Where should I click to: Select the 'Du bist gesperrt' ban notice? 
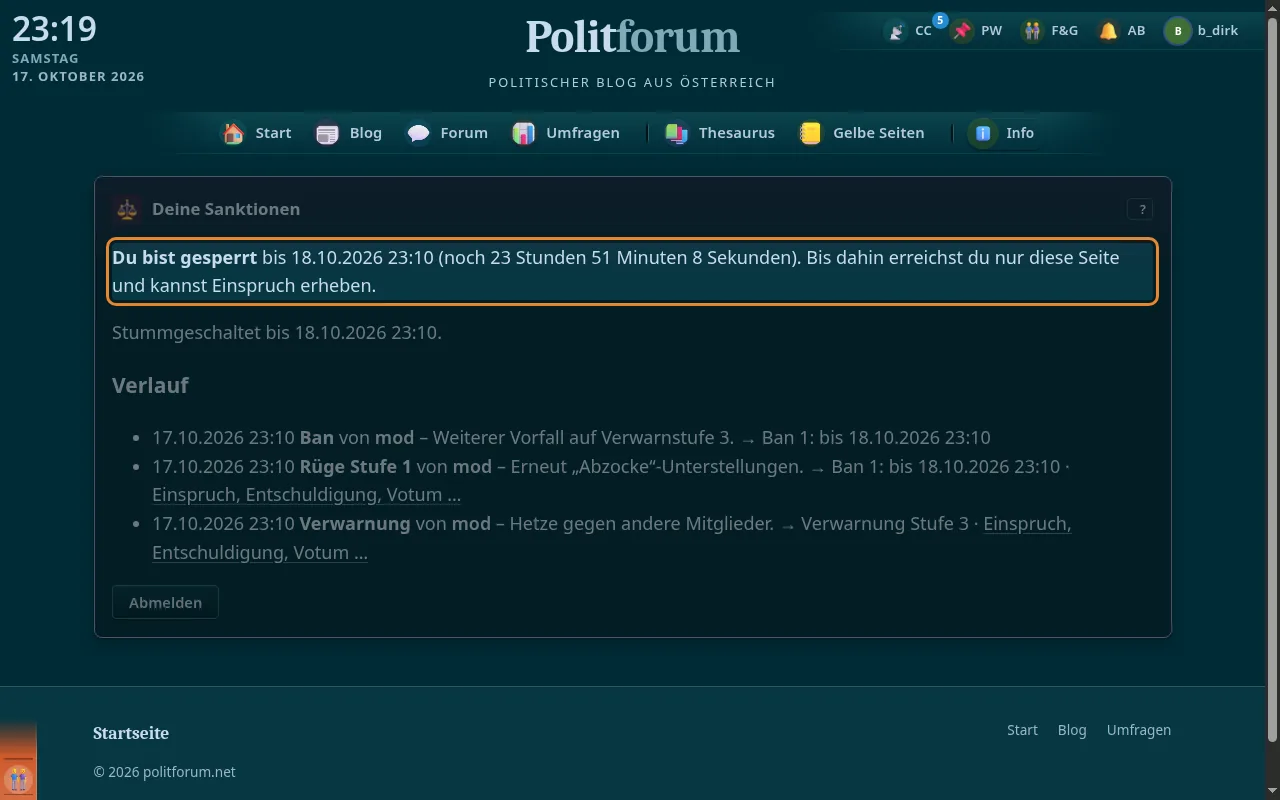(x=632, y=271)
